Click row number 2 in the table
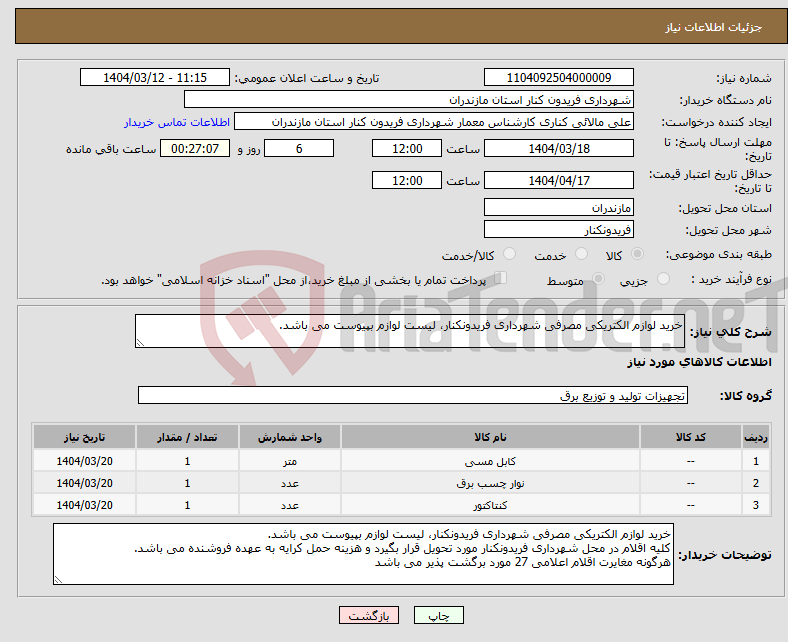 pos(756,483)
